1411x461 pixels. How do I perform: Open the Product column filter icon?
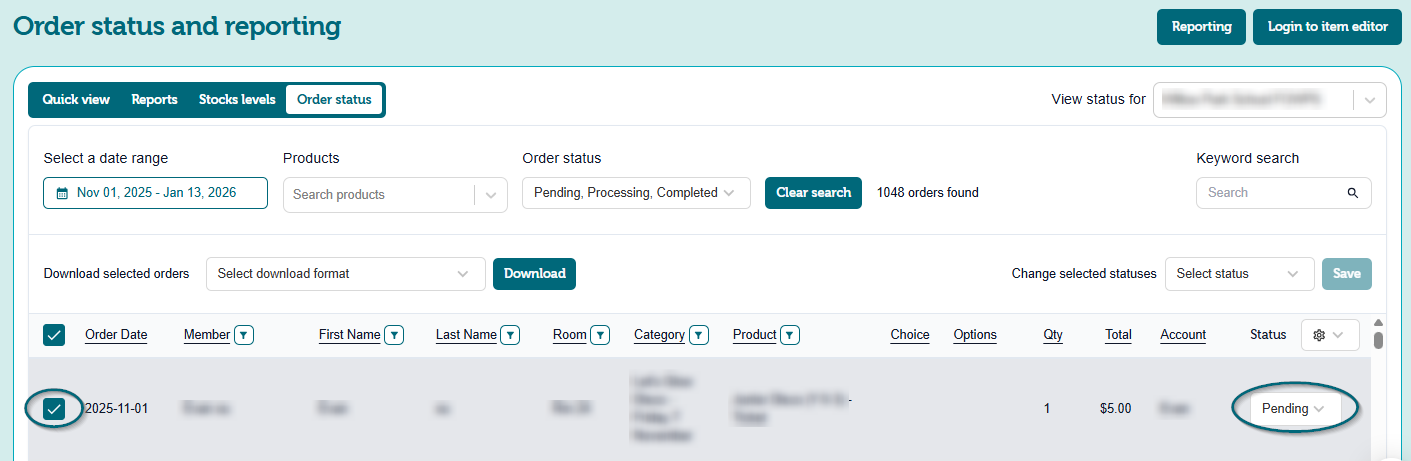tap(790, 335)
